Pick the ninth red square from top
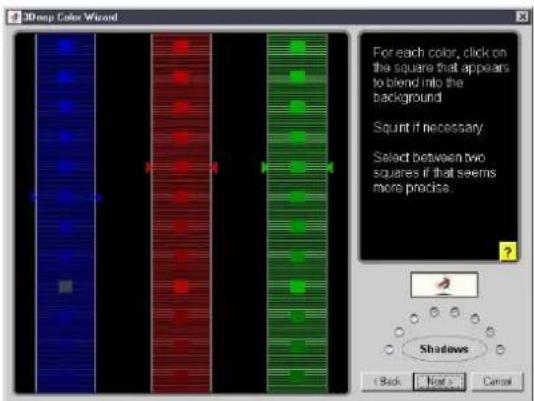Viewport: 534px width, 401px height. pyautogui.click(x=182, y=287)
